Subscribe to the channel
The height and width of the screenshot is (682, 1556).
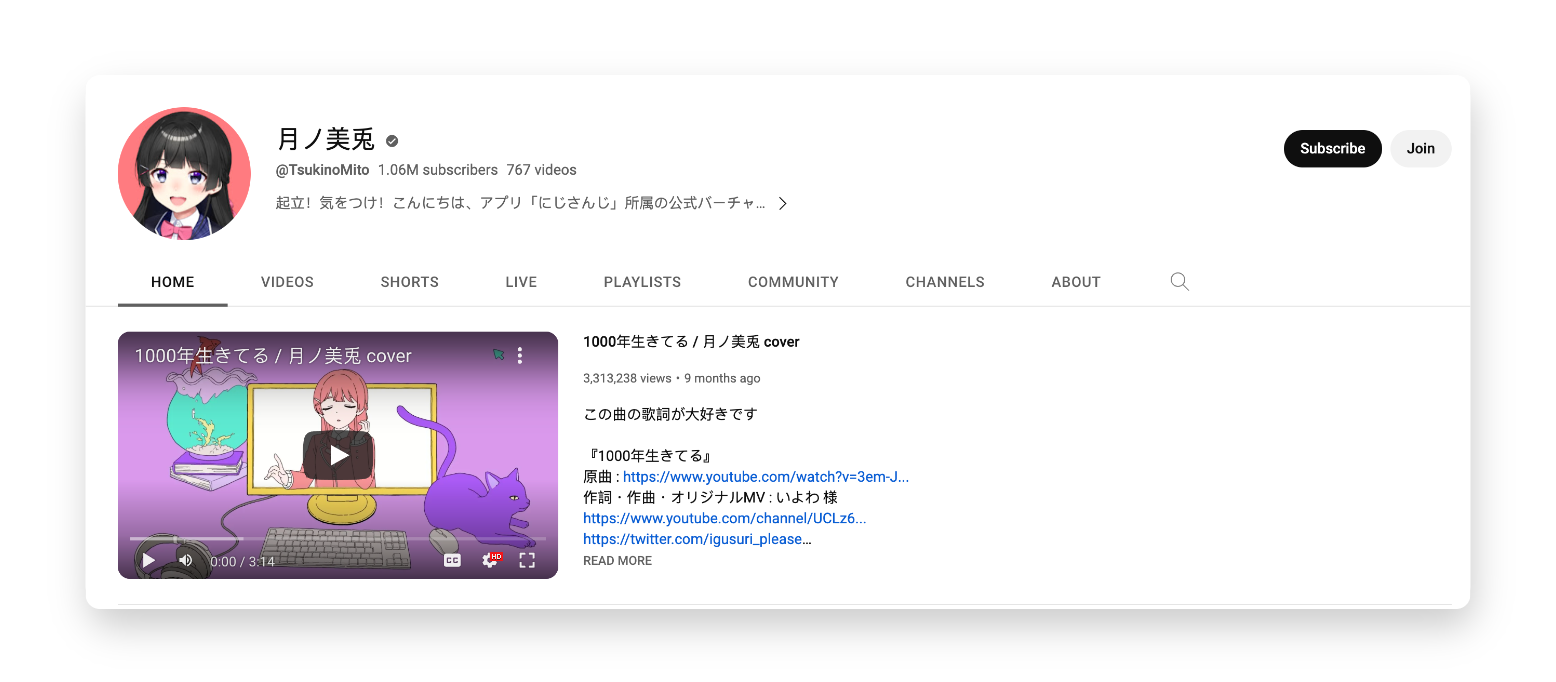tap(1332, 148)
